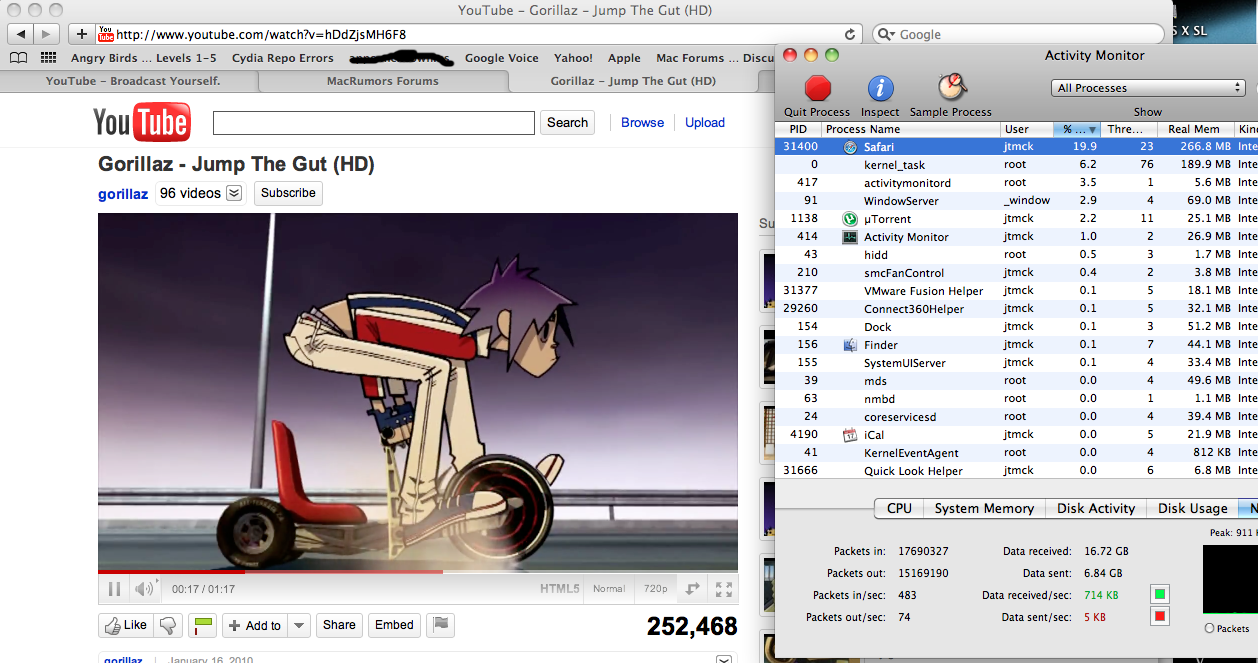Expand the 96 videos dropdown arrow
Screen dimensions: 1258x663
click(234, 193)
